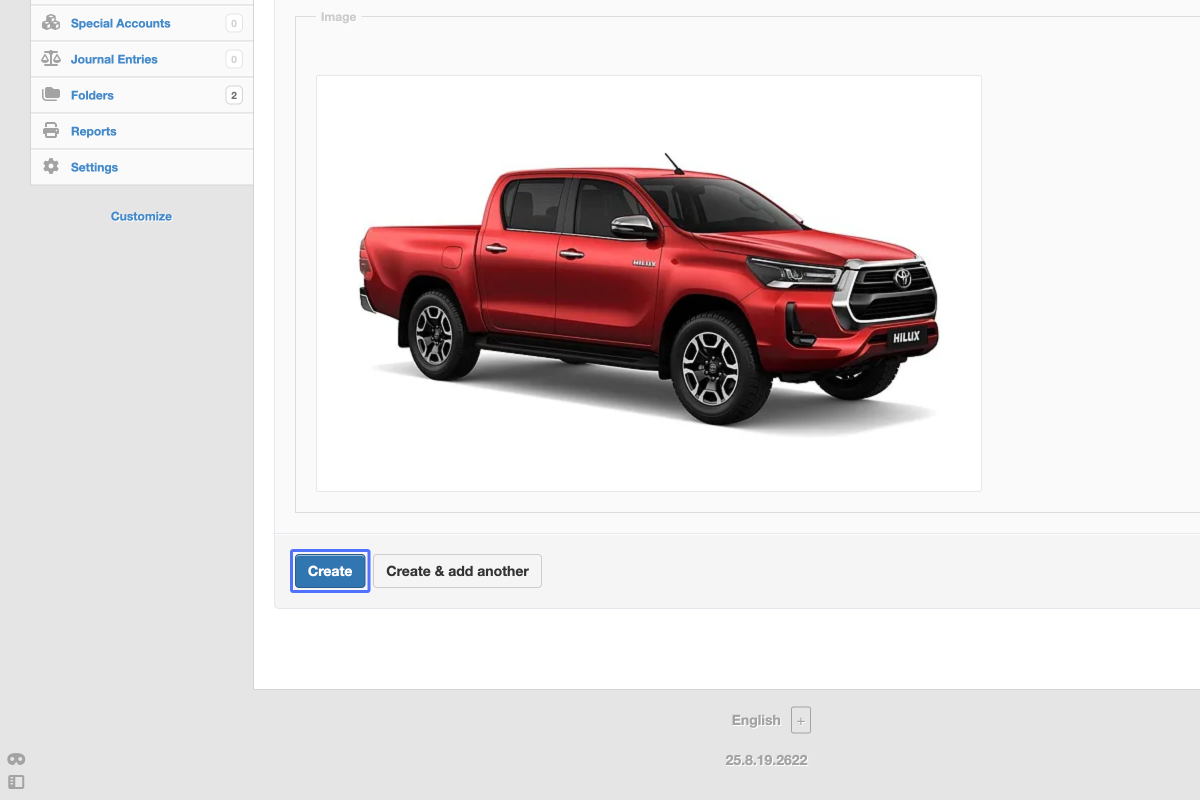Click the English language label
1200x800 pixels.
point(756,720)
